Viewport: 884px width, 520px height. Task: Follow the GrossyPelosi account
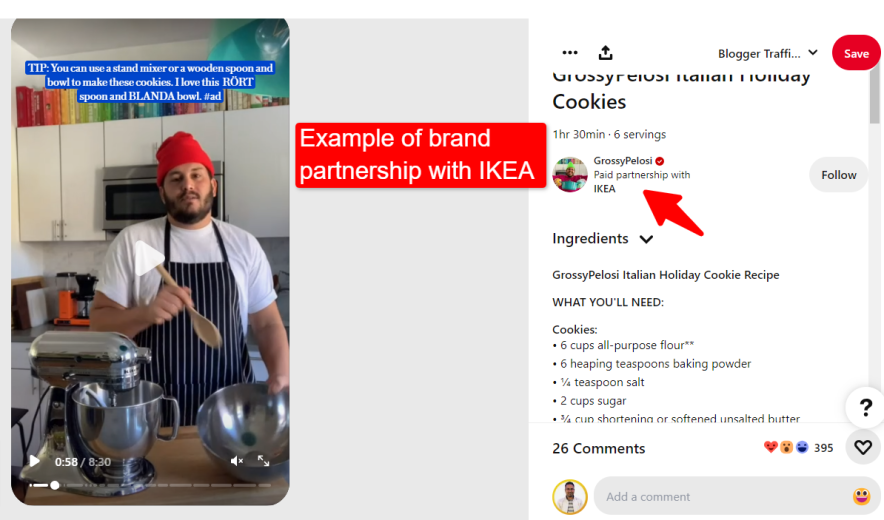(838, 175)
